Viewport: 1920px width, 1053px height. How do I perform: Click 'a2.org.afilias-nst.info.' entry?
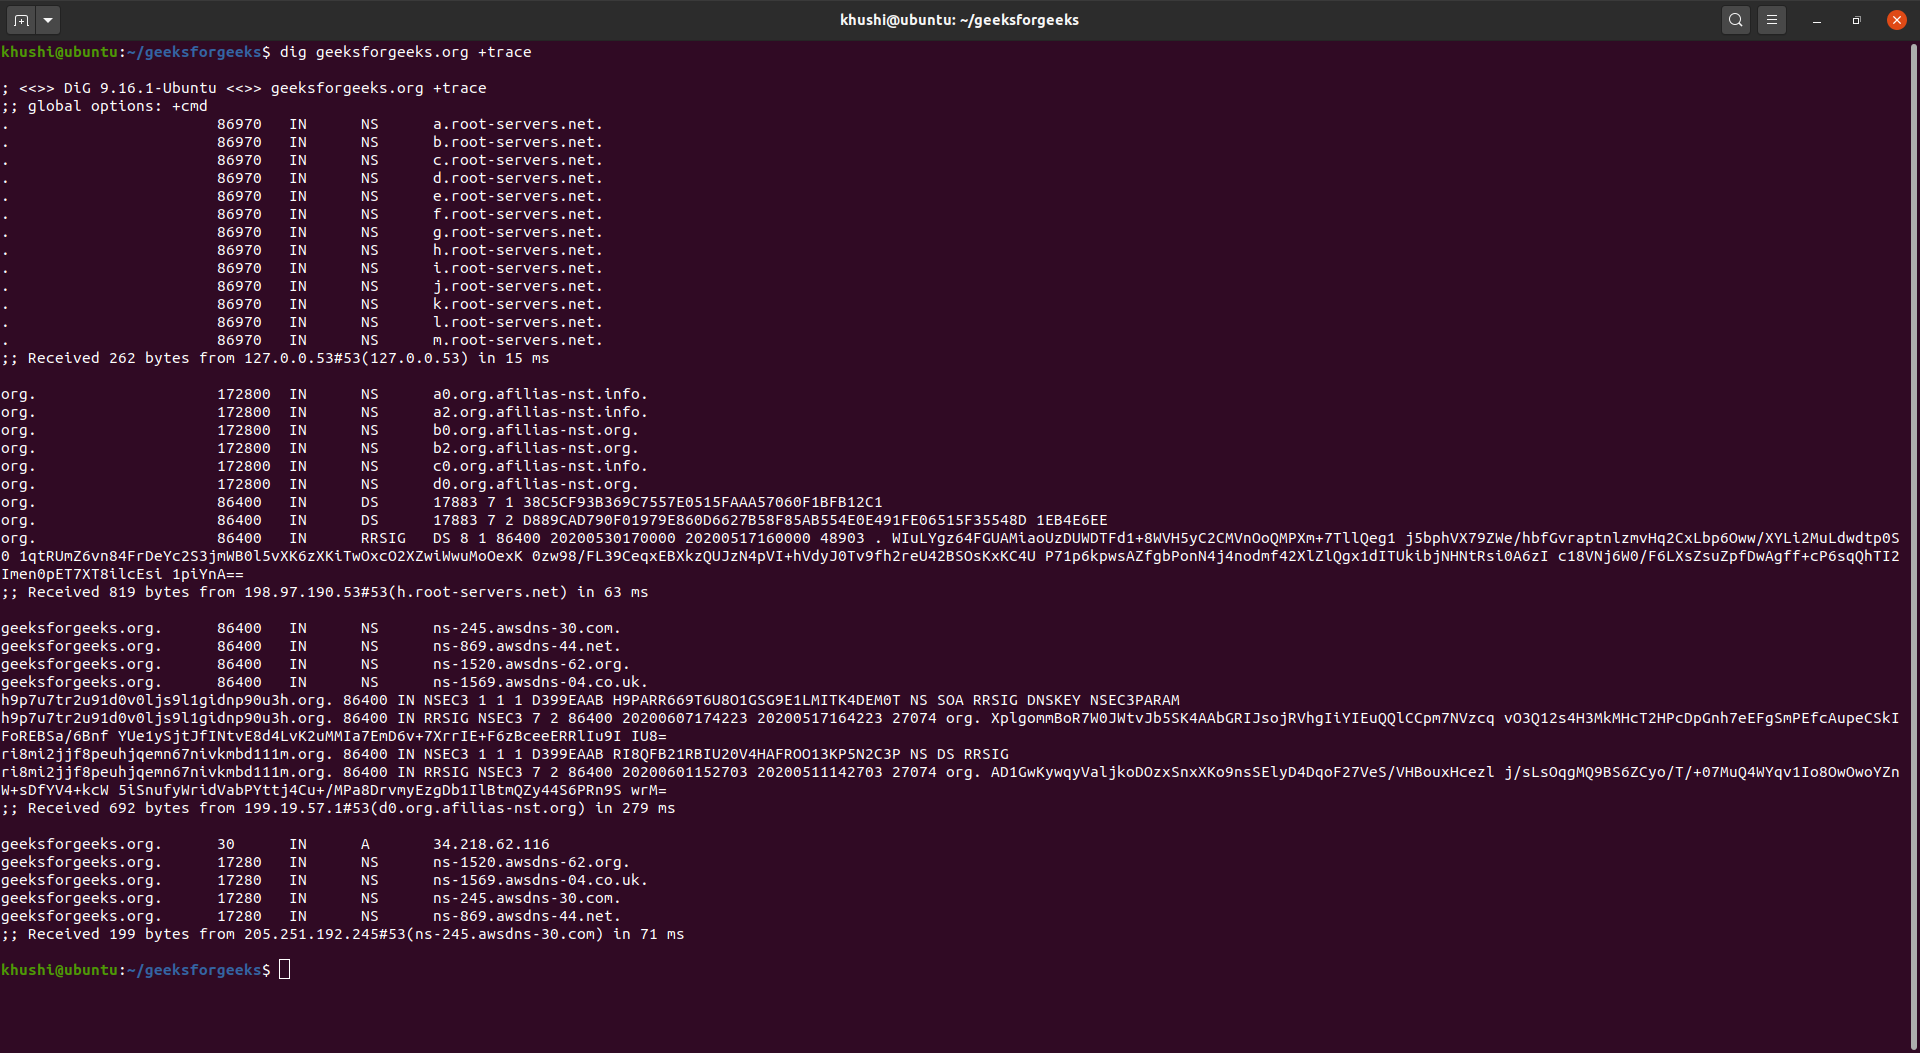[x=540, y=412]
